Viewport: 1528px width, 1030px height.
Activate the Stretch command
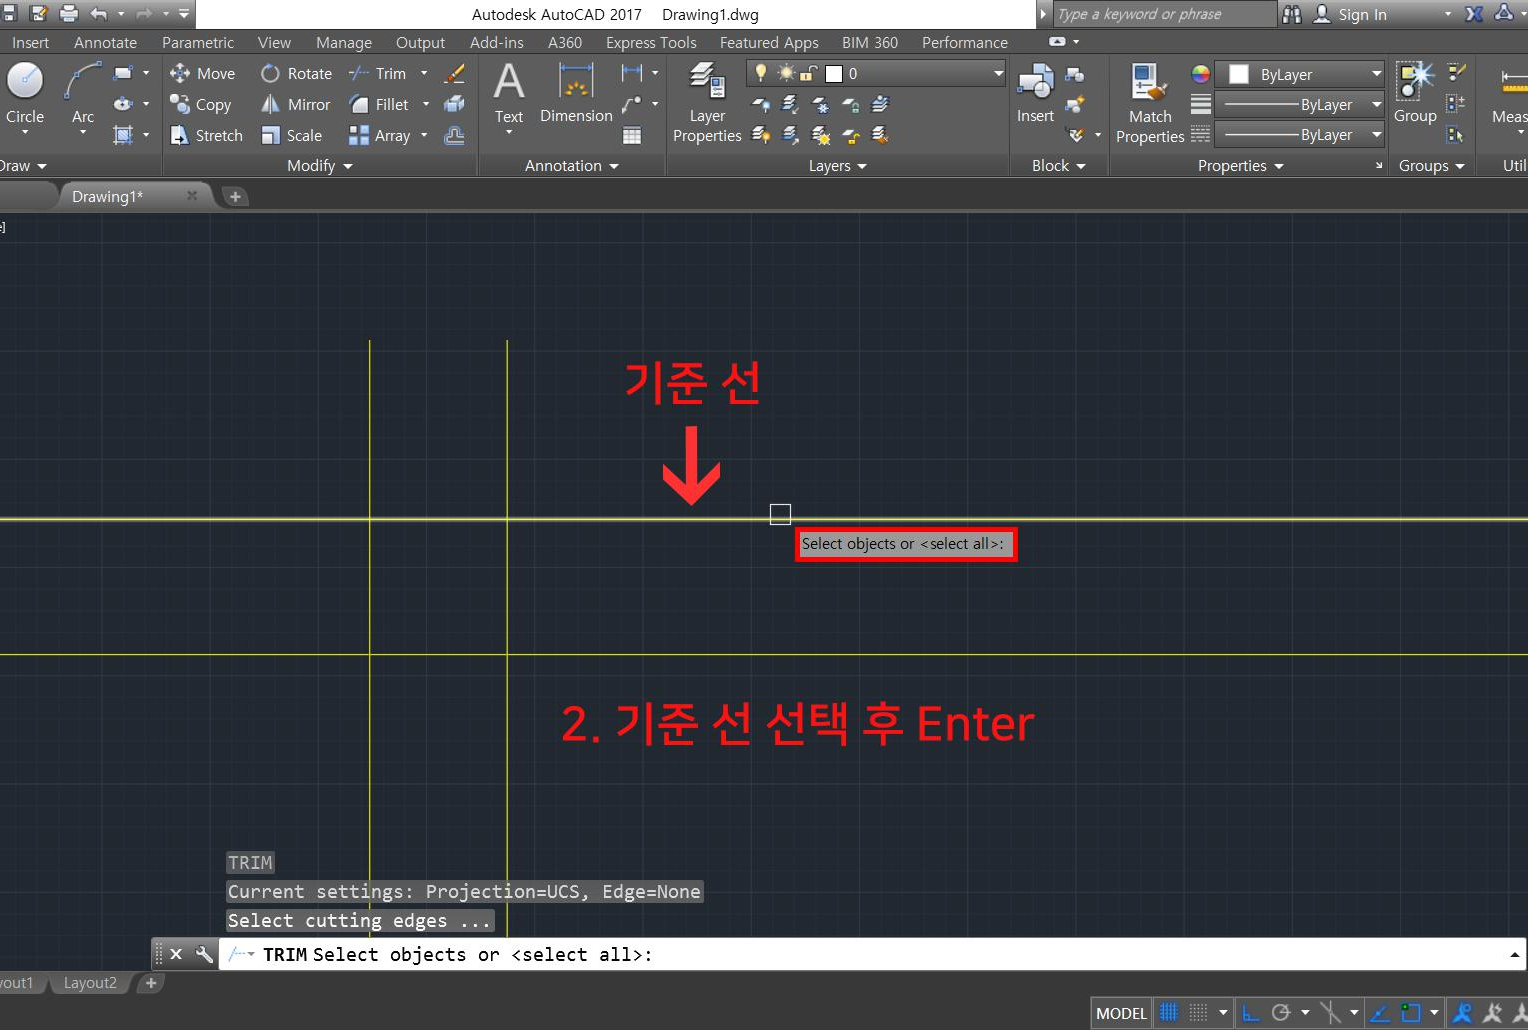coord(206,135)
